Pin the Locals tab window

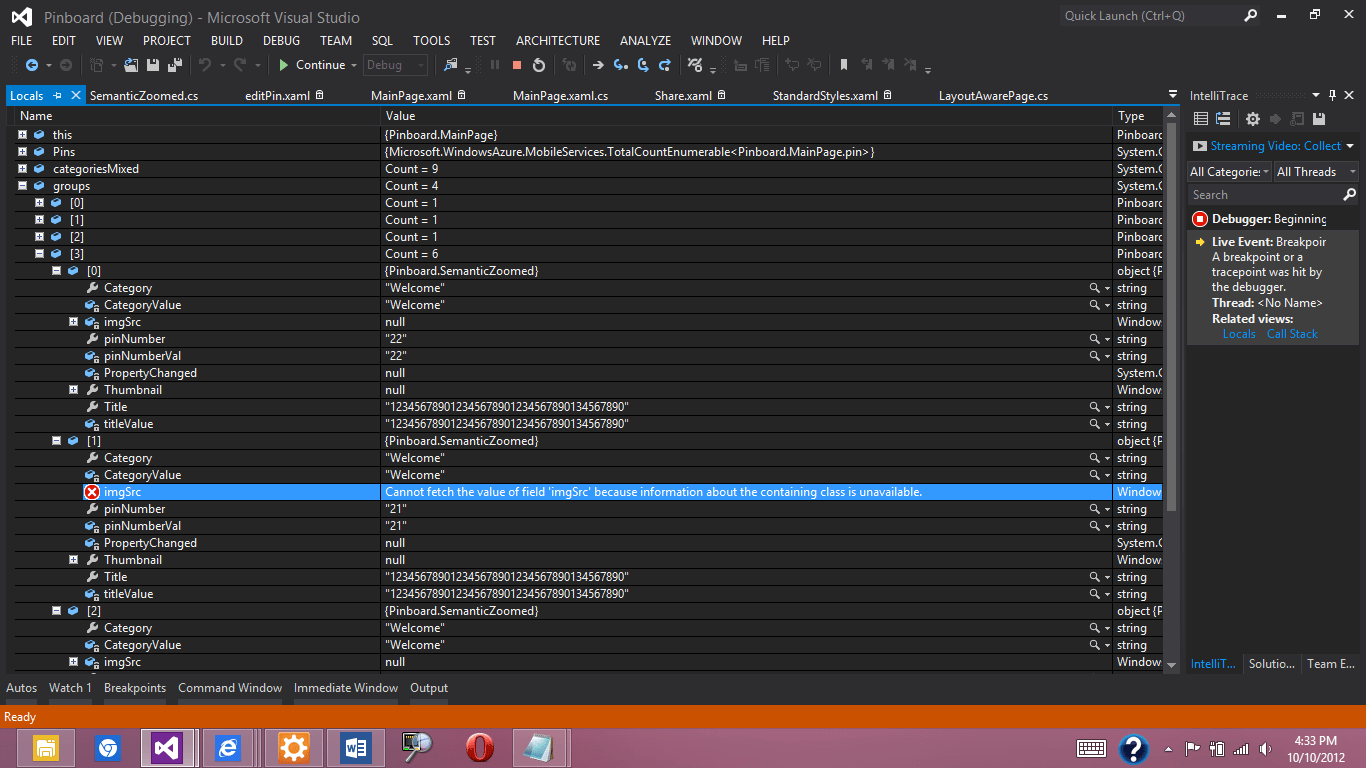point(58,96)
